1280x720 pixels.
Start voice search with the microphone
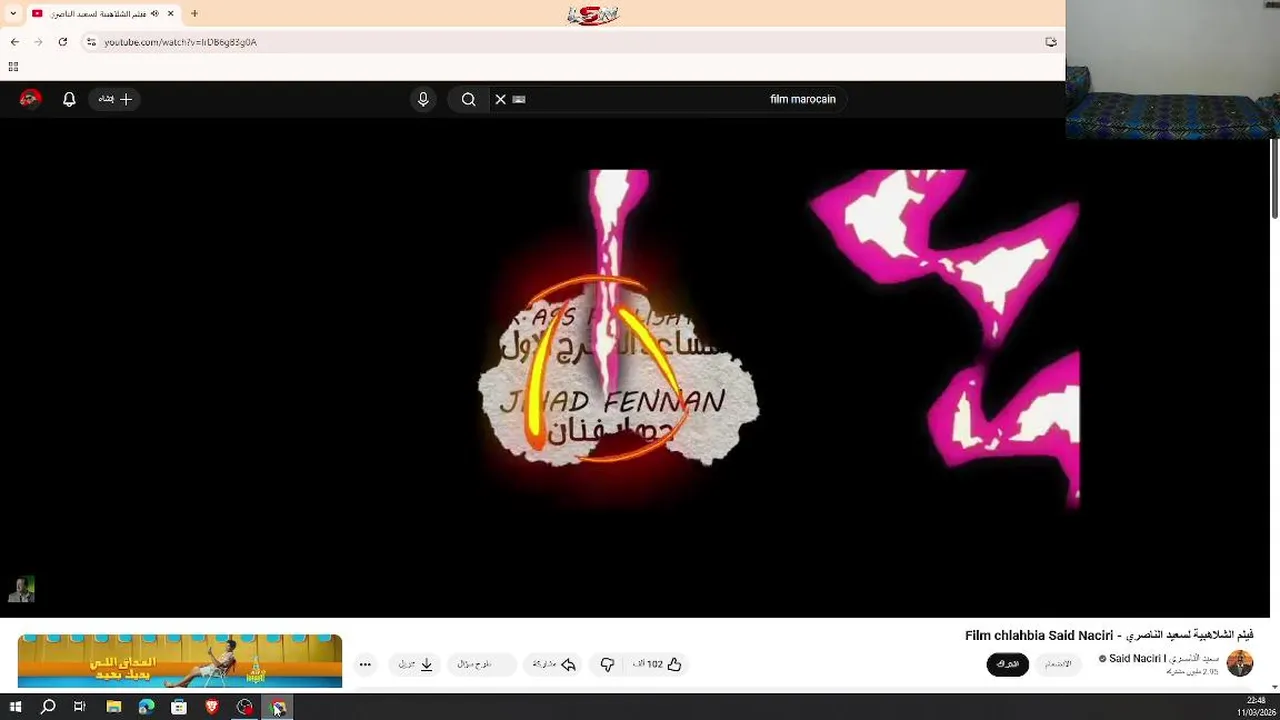coord(423,99)
